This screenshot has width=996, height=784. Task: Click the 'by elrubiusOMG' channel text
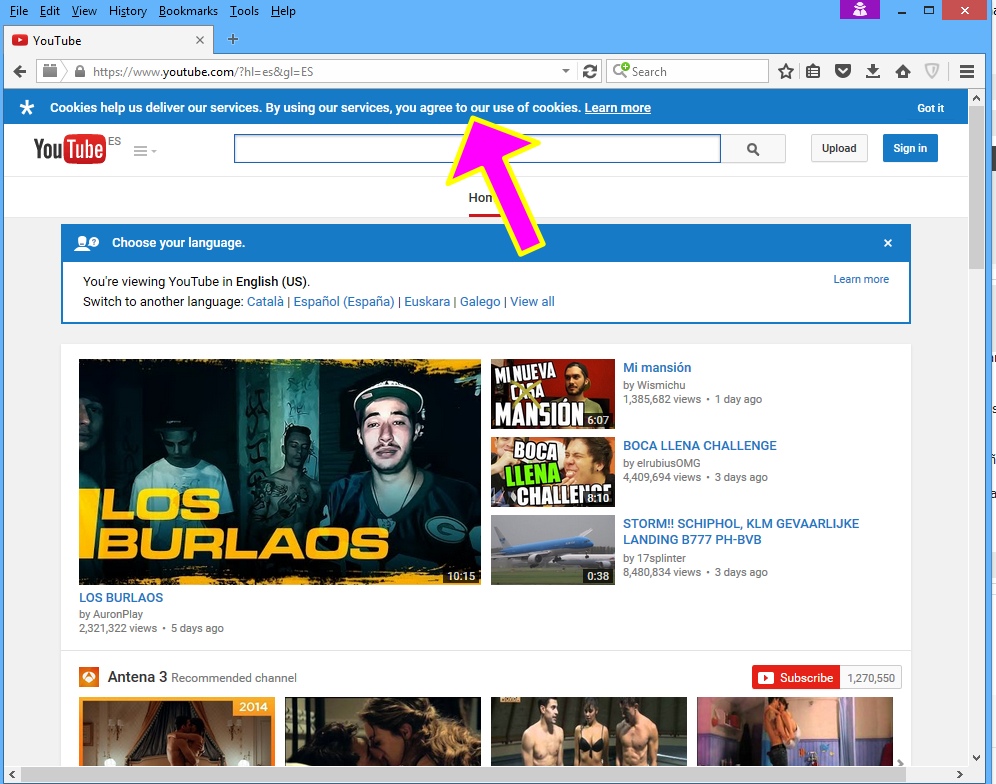pyautogui.click(x=661, y=463)
